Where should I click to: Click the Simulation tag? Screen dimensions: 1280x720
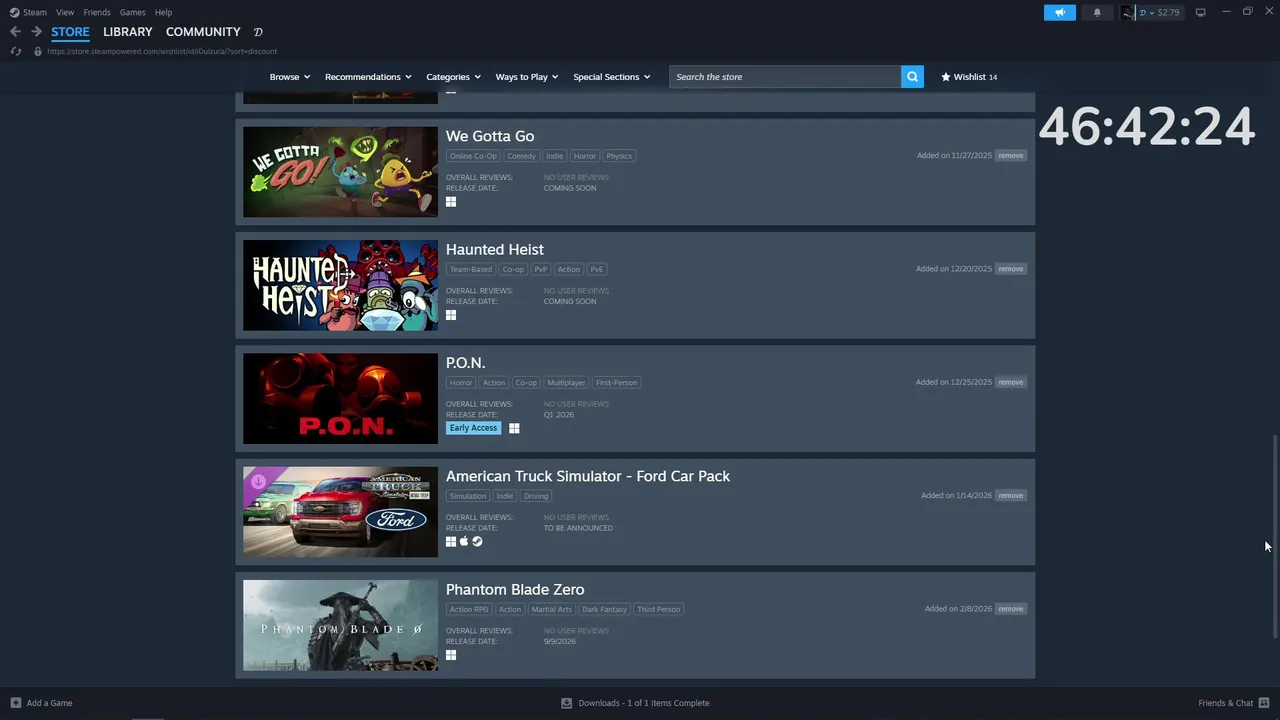pyautogui.click(x=467, y=496)
